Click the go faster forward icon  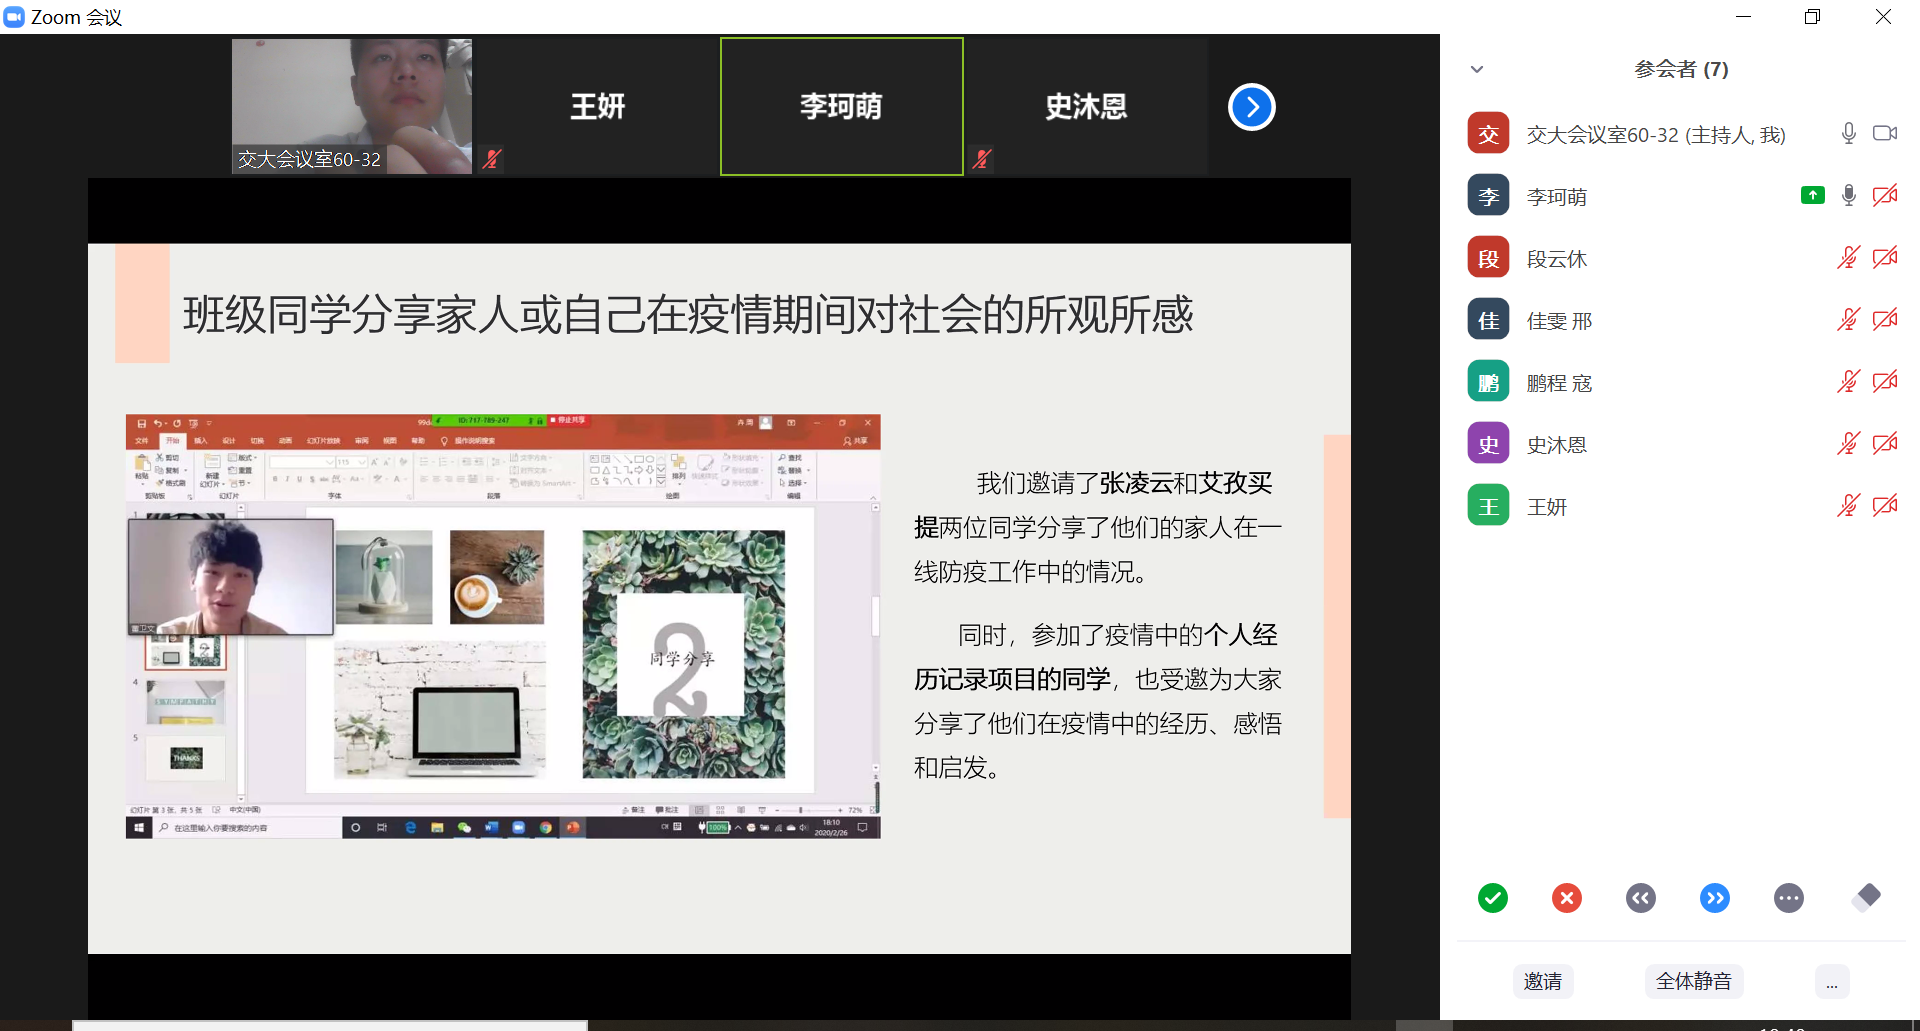(x=1714, y=898)
